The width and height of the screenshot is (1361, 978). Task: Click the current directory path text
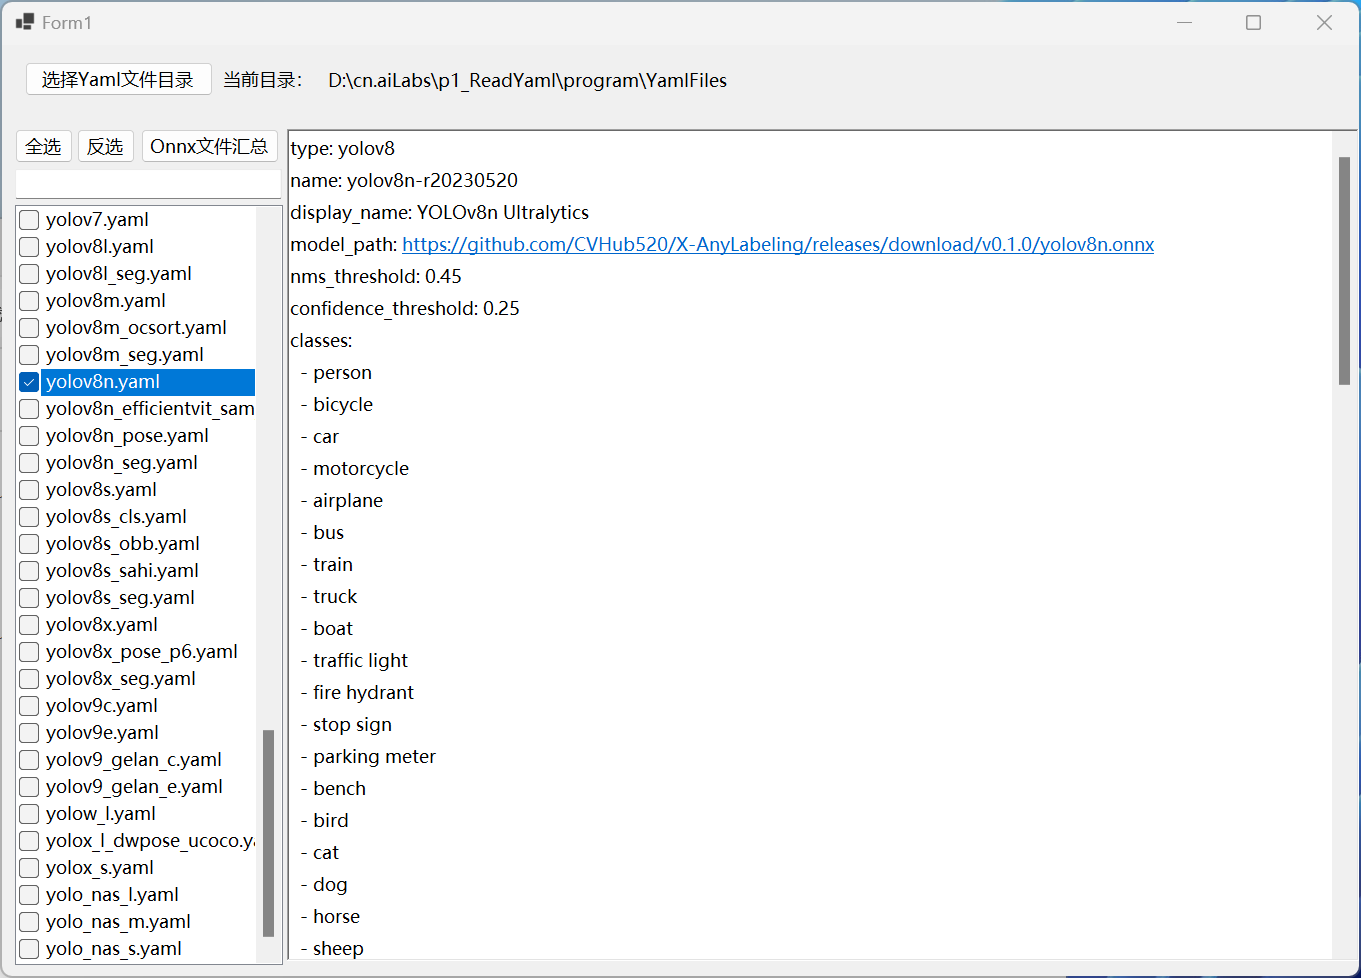pyautogui.click(x=528, y=80)
